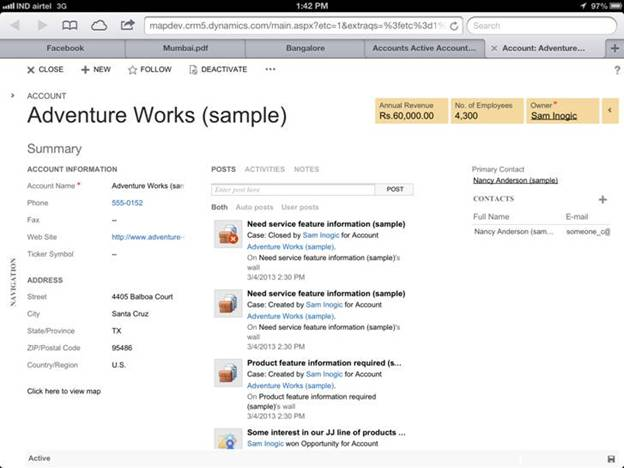Add a contact with the plus icon
624x468 pixels.
pos(603,199)
